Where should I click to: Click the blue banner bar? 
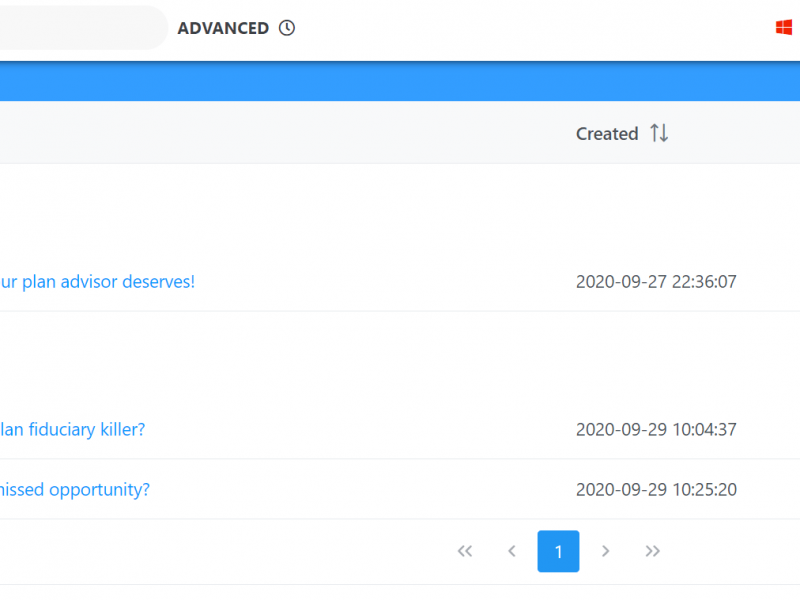pyautogui.click(x=400, y=82)
